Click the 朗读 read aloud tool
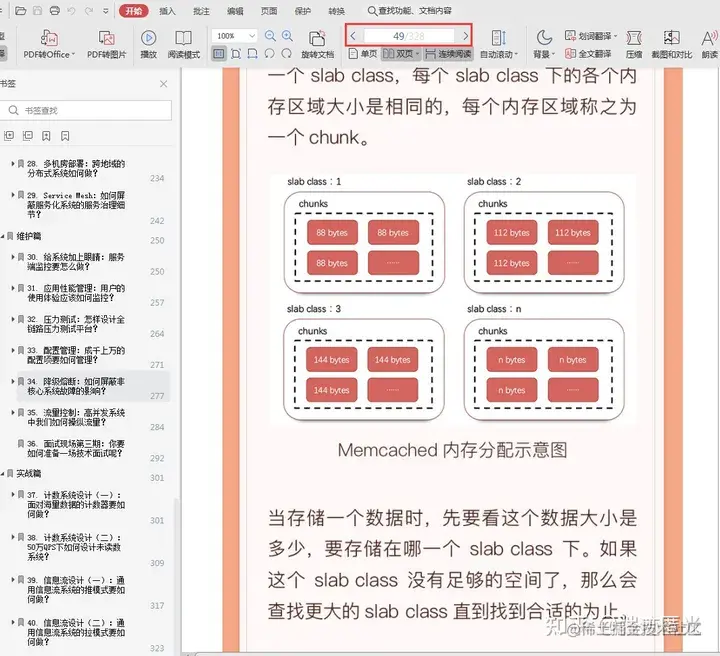 [x=709, y=44]
